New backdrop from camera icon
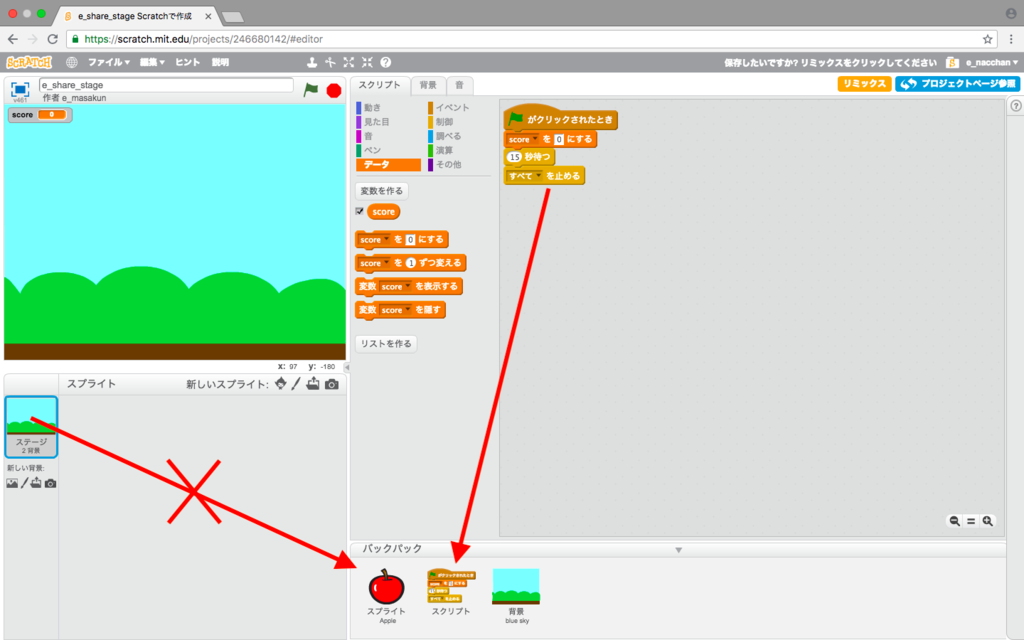This screenshot has width=1024, height=640. (x=50, y=483)
